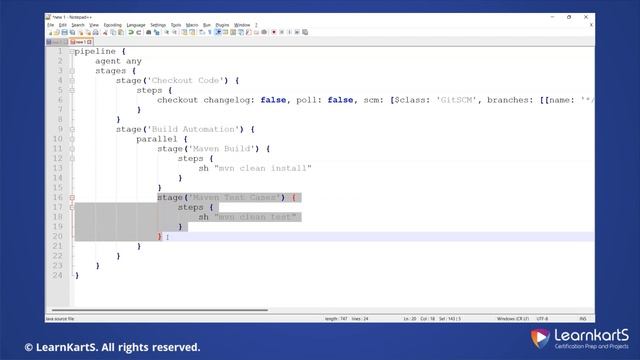Open the Search menu
Screen dimensions: 640x360
point(78,25)
